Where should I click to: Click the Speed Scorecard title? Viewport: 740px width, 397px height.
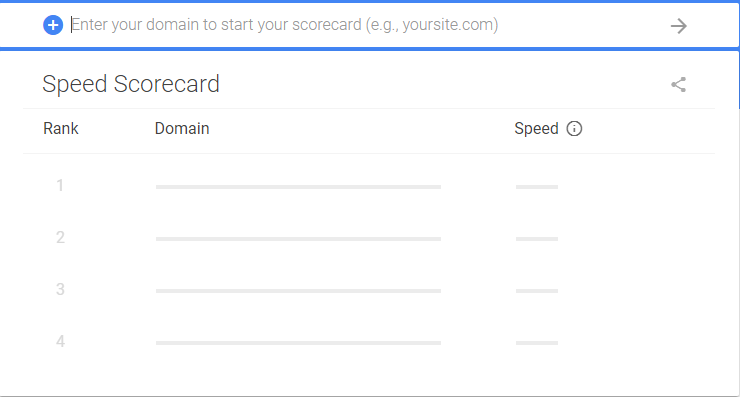pos(131,84)
